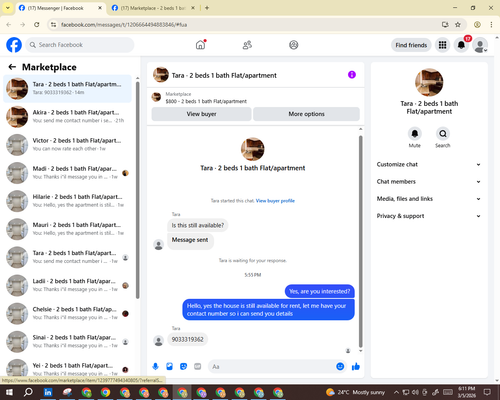Open emoji picker in message box

click(340, 367)
